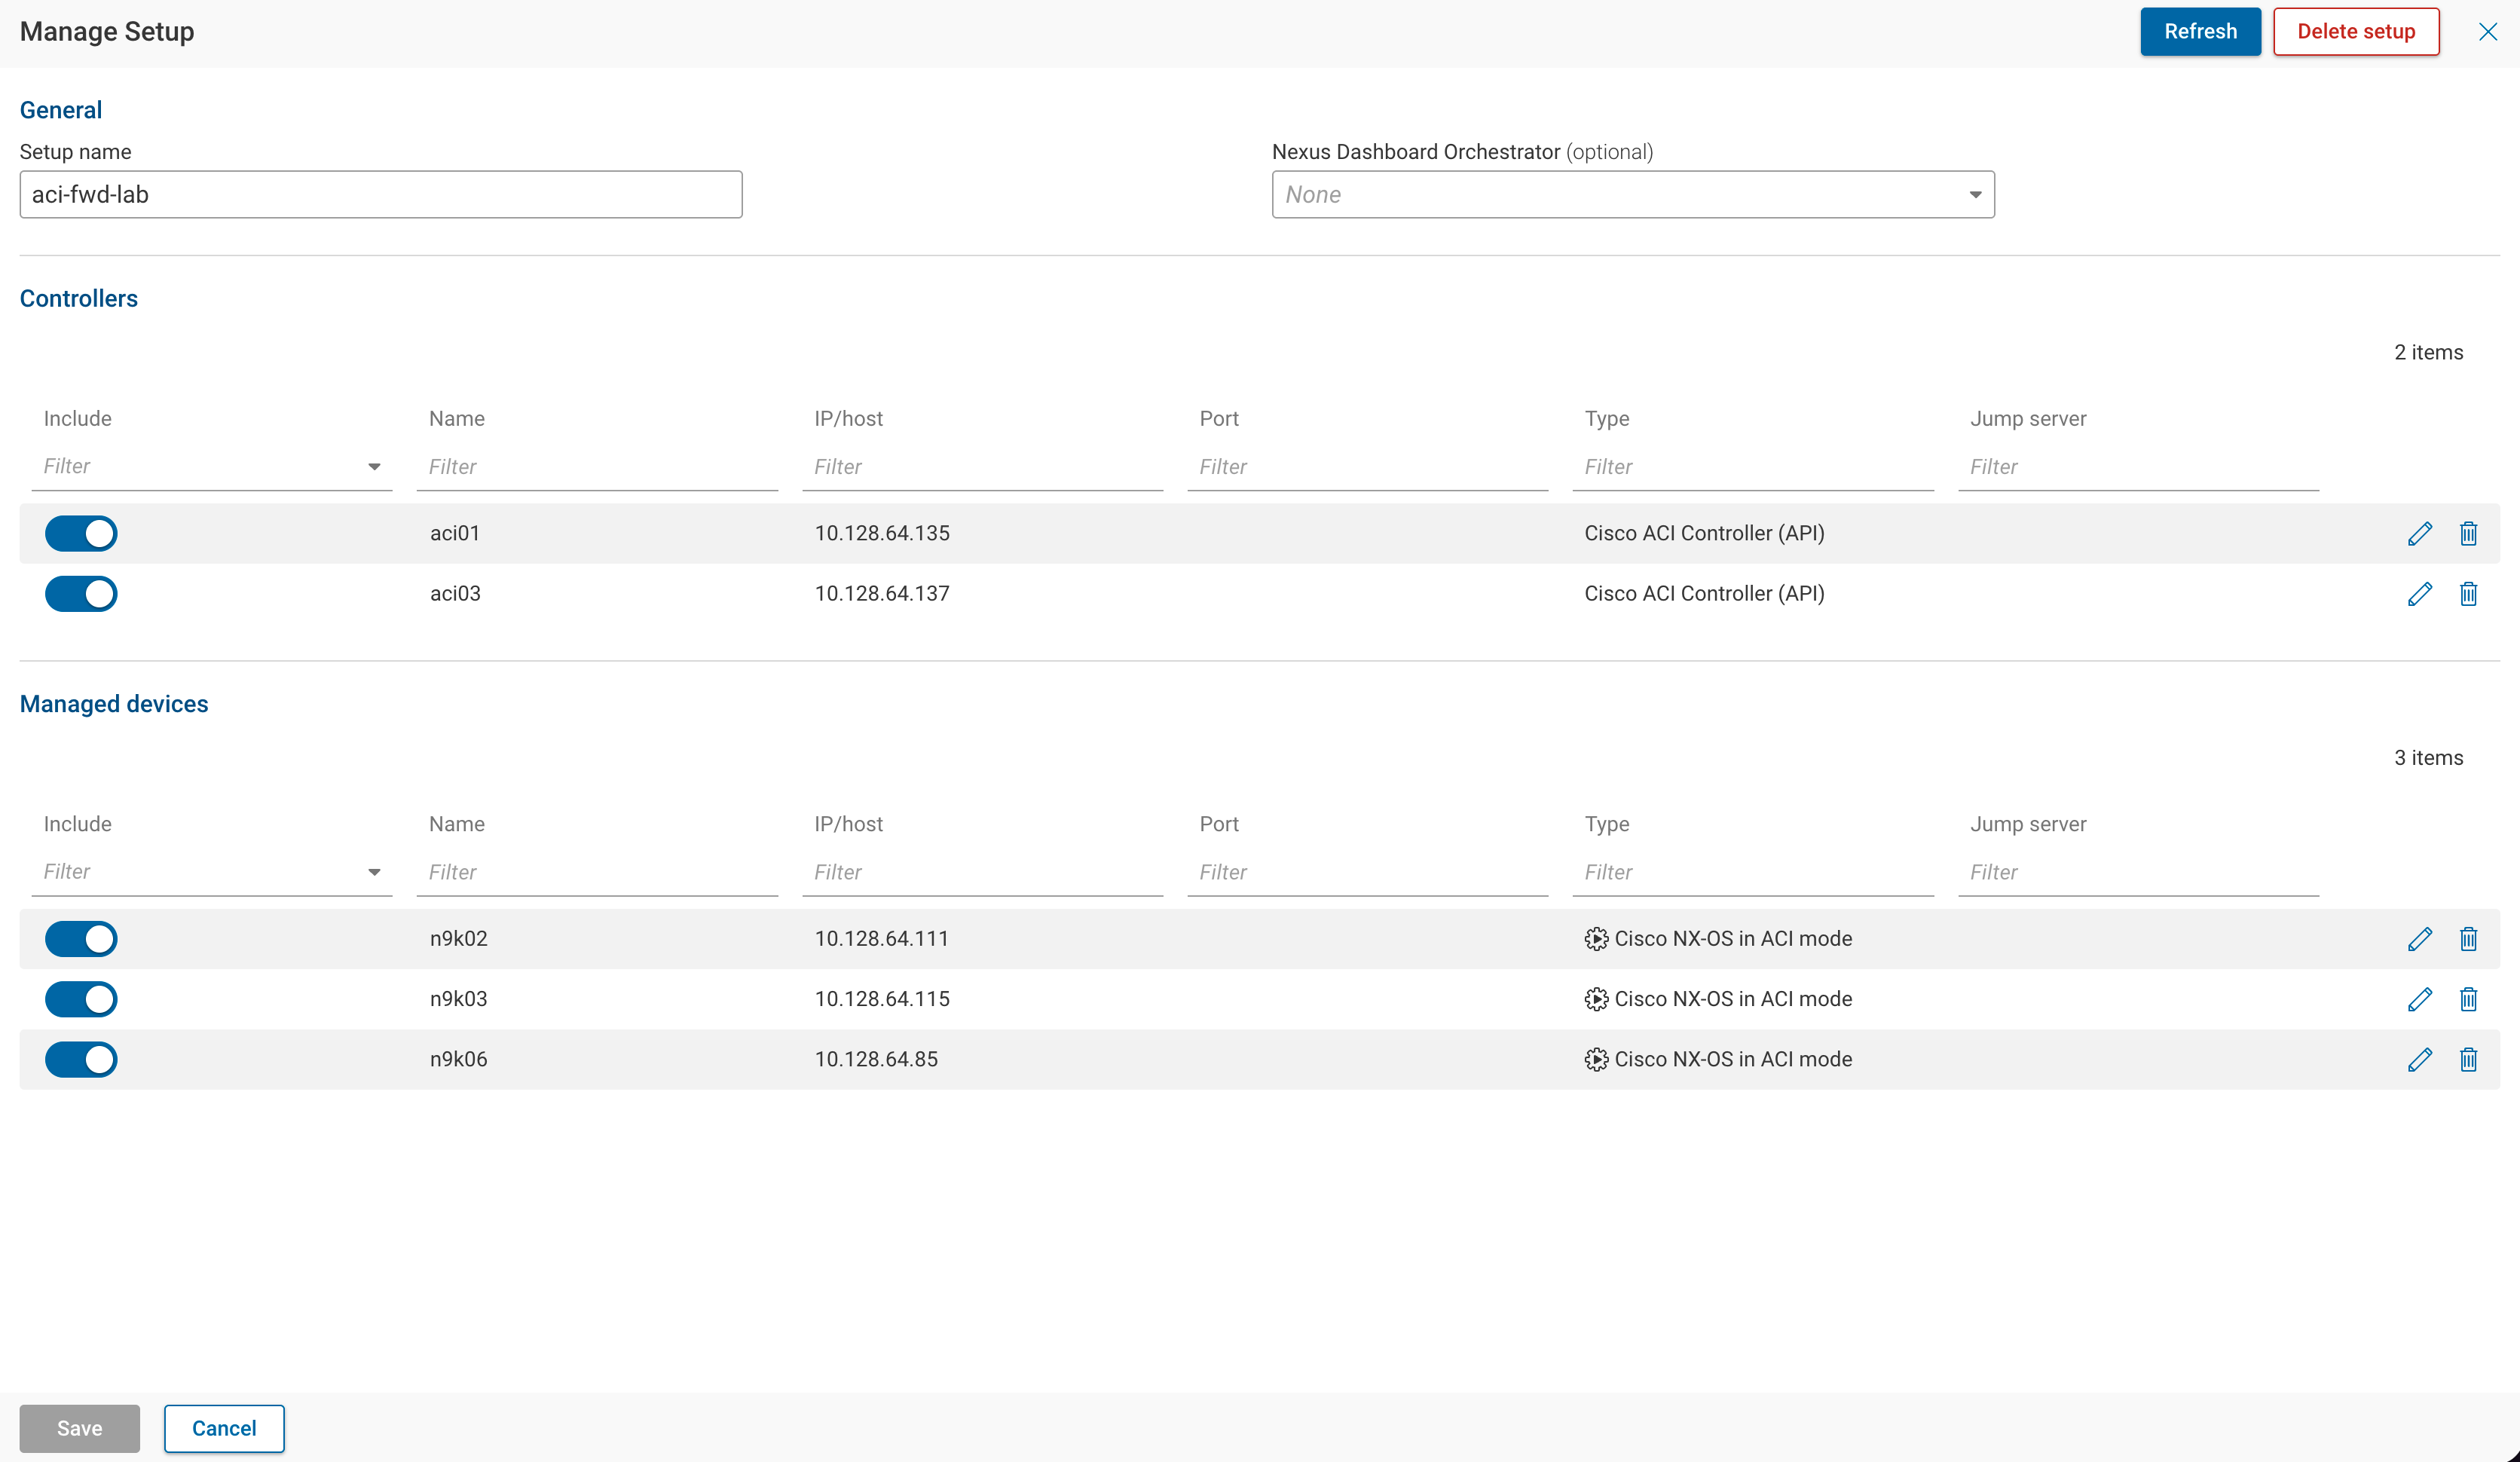This screenshot has height=1462, width=2520.
Task: Click the gear type icon for n9k03
Action: 1596,999
